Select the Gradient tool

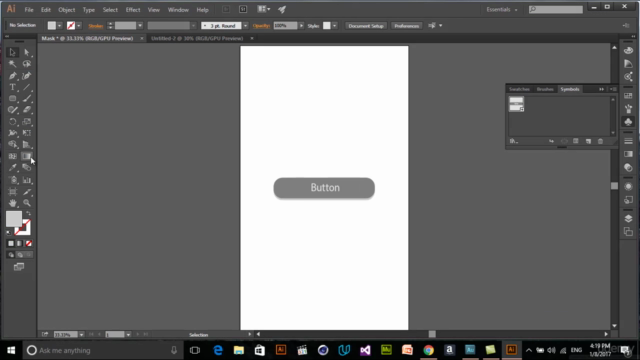pyautogui.click(x=27, y=156)
